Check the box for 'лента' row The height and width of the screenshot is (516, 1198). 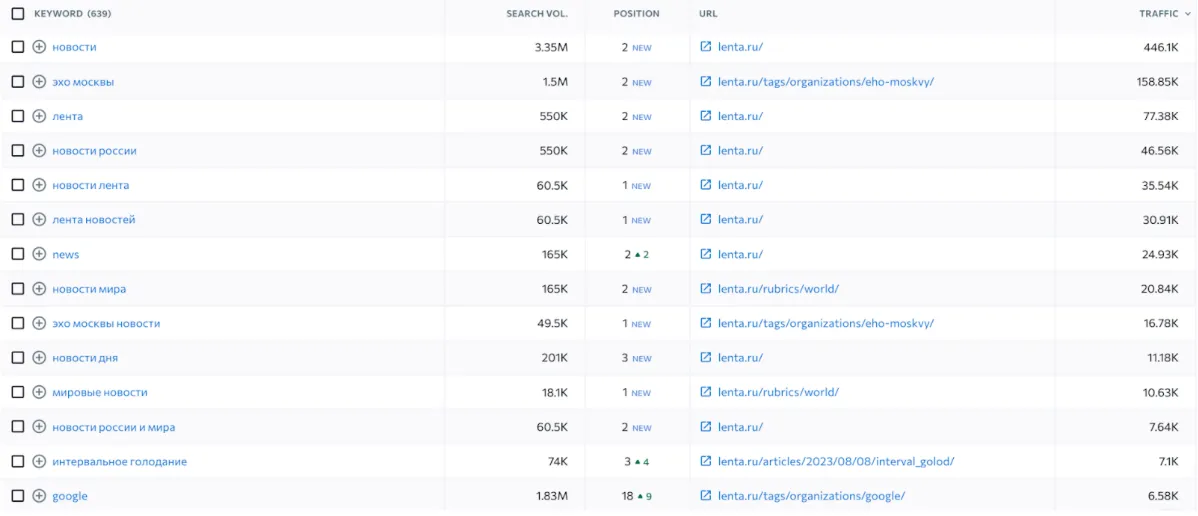pyautogui.click(x=17, y=116)
